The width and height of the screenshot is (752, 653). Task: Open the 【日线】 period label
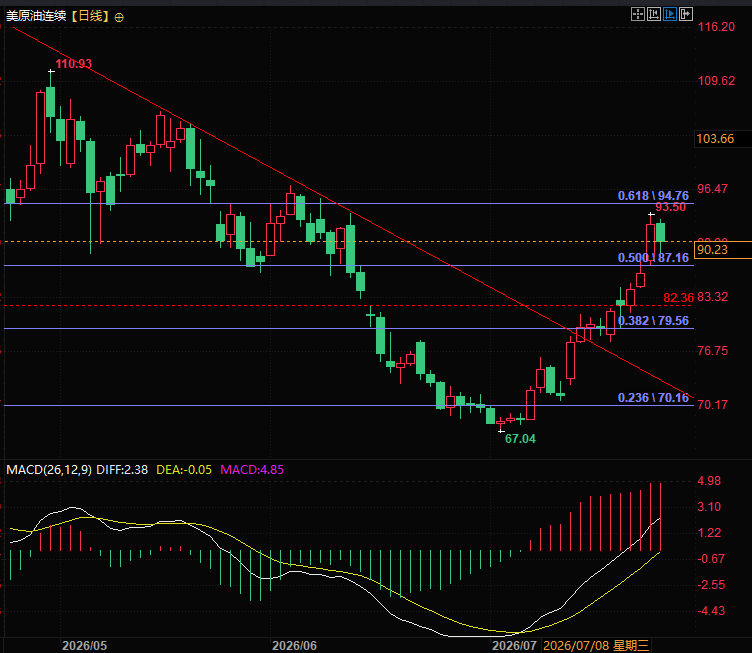tap(91, 16)
